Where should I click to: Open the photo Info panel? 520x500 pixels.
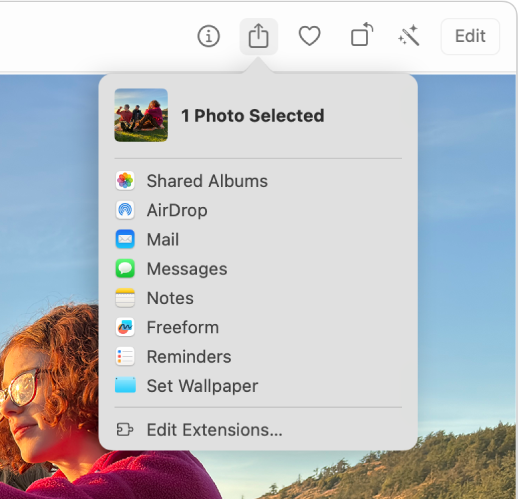coord(208,36)
